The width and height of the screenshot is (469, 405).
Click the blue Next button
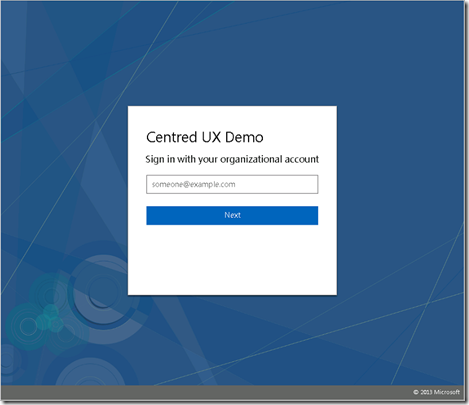pyautogui.click(x=232, y=215)
